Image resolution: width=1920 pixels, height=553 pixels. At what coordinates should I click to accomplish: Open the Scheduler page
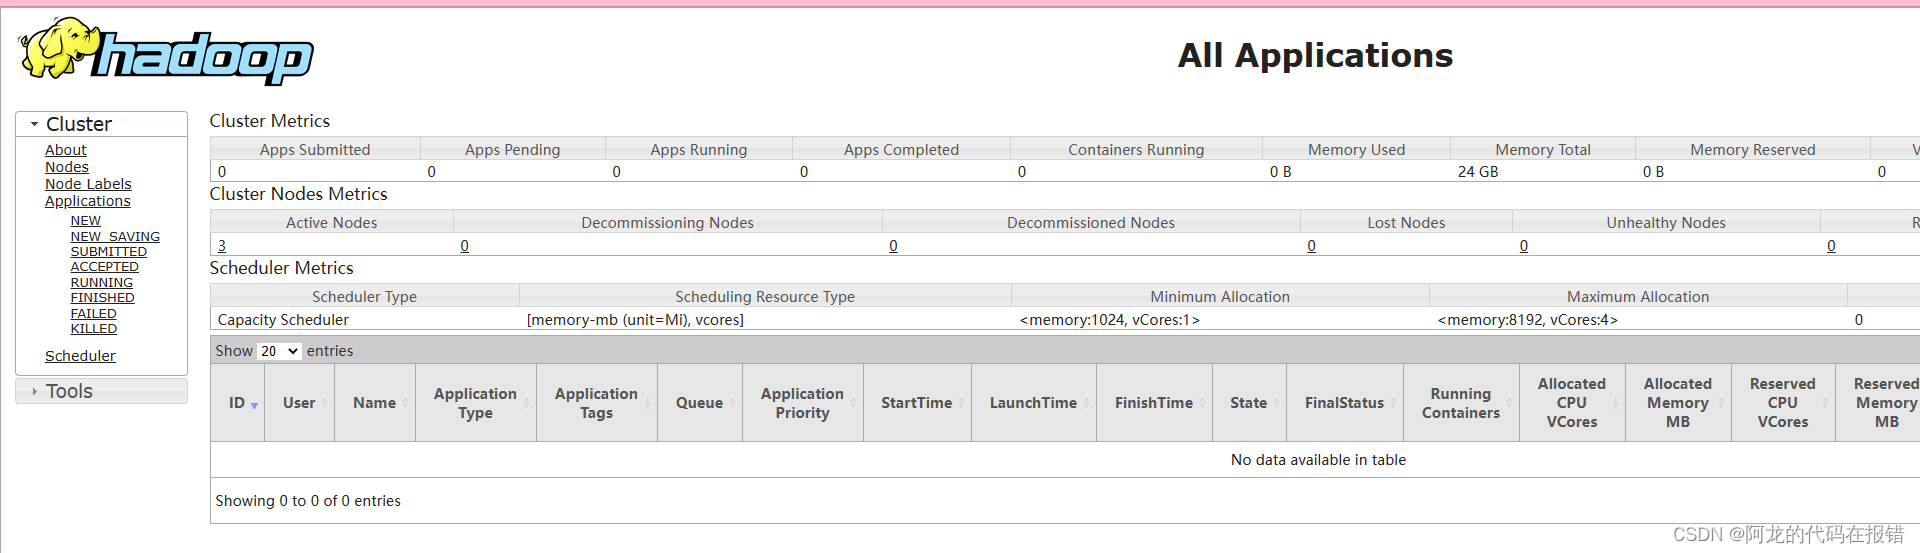[80, 356]
